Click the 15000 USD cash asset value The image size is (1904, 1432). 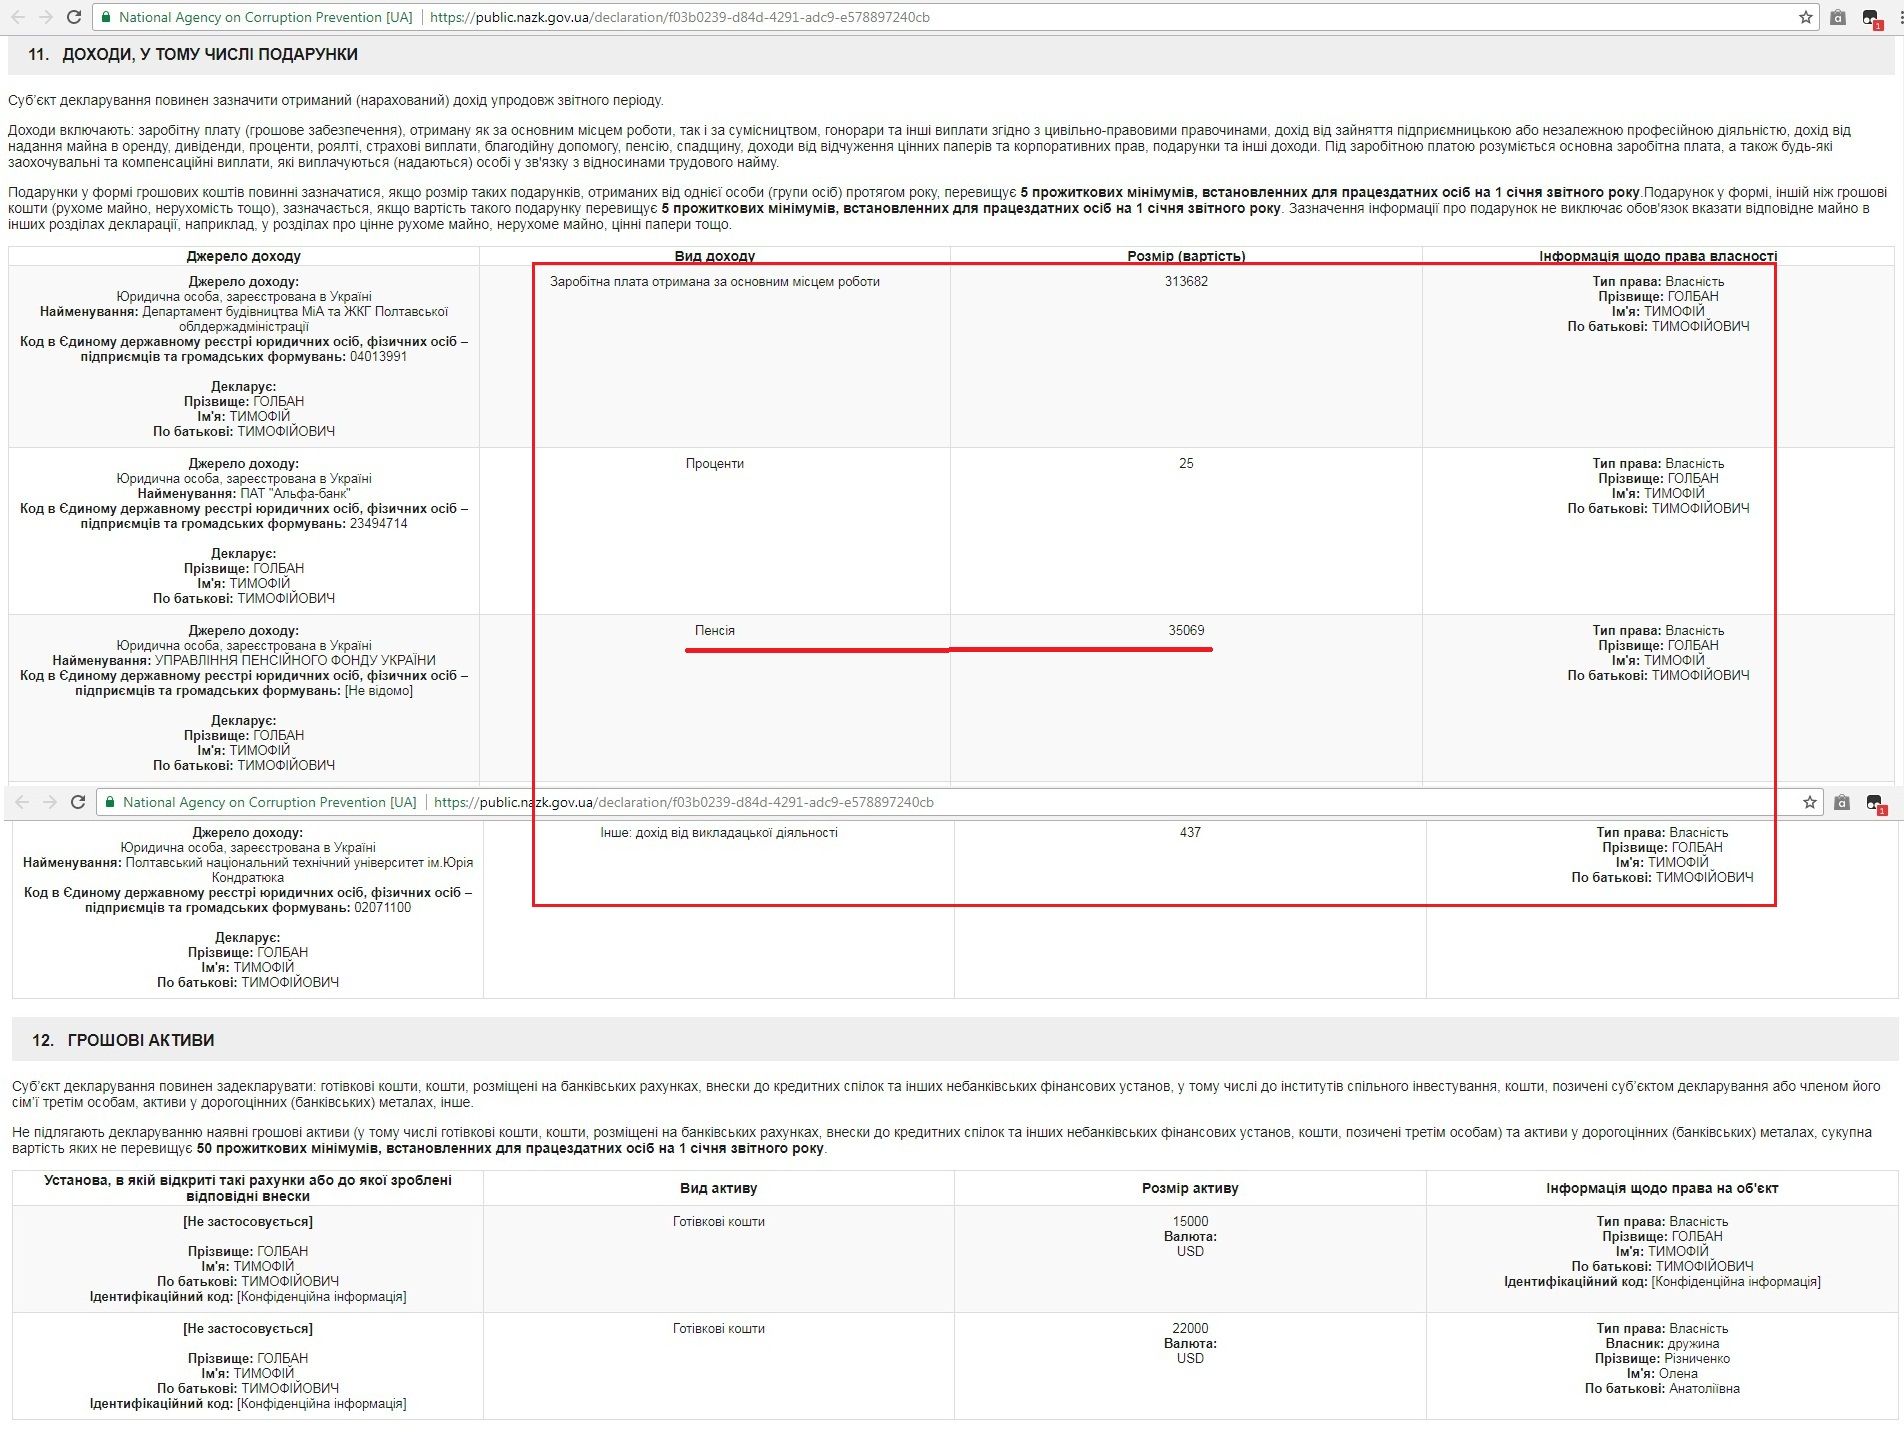[x=1190, y=1221]
